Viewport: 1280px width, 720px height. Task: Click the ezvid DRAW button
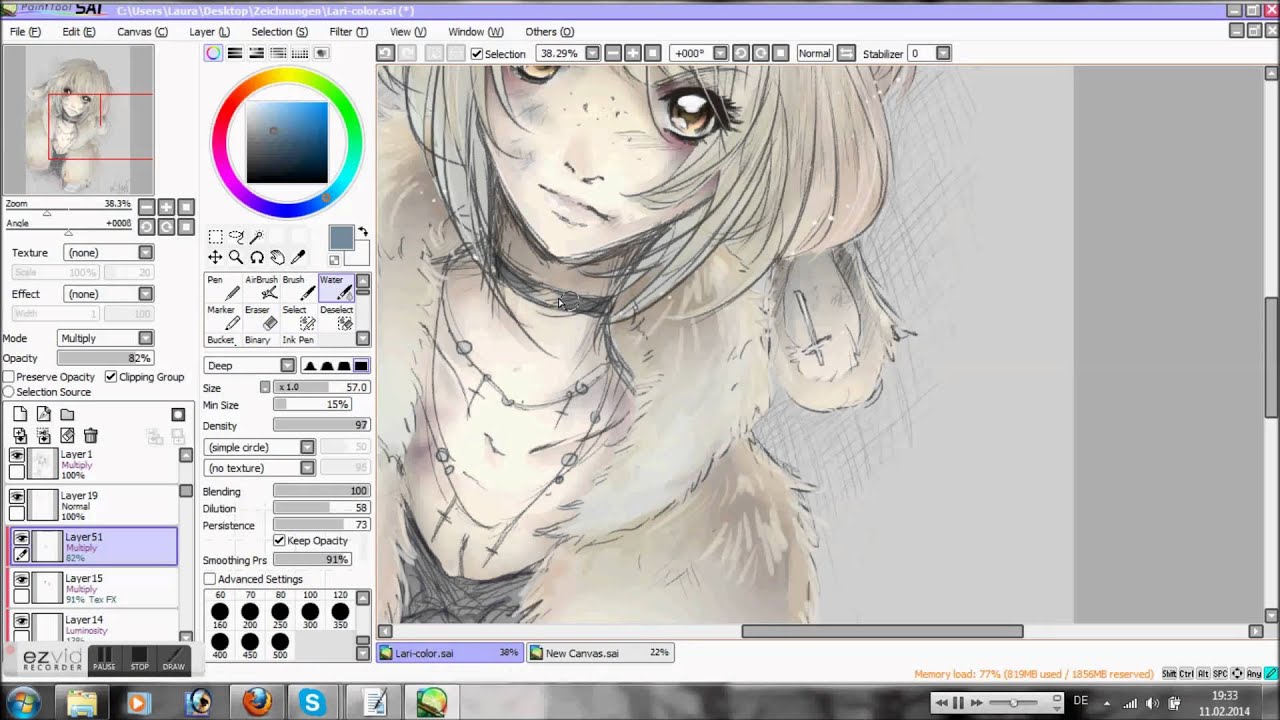click(x=173, y=660)
